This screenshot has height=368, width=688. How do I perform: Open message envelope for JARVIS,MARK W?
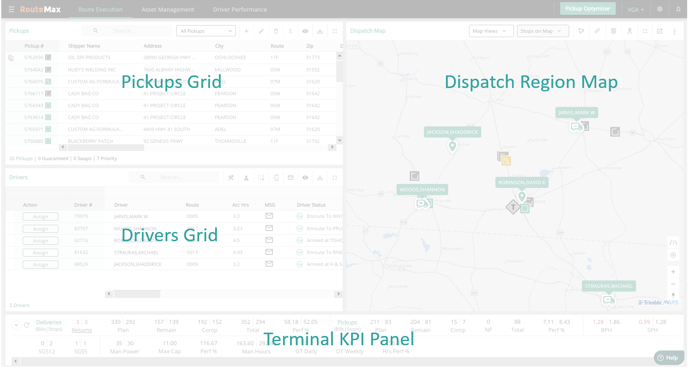click(x=269, y=216)
